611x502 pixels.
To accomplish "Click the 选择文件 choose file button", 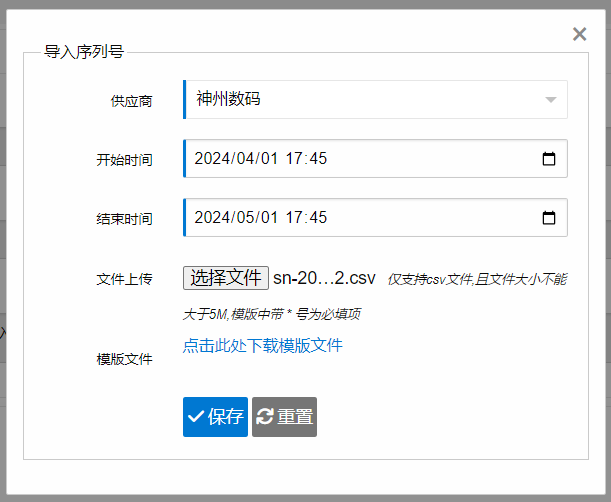I will coord(226,278).
